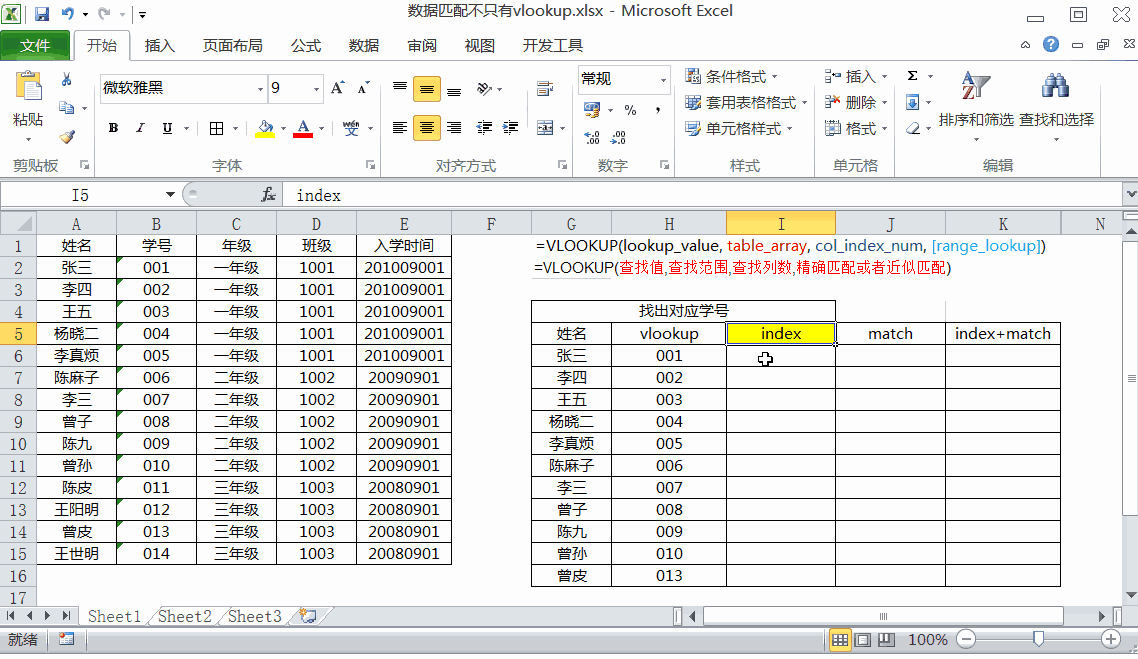Open the Find and Select binoculars tool

[x=1056, y=102]
